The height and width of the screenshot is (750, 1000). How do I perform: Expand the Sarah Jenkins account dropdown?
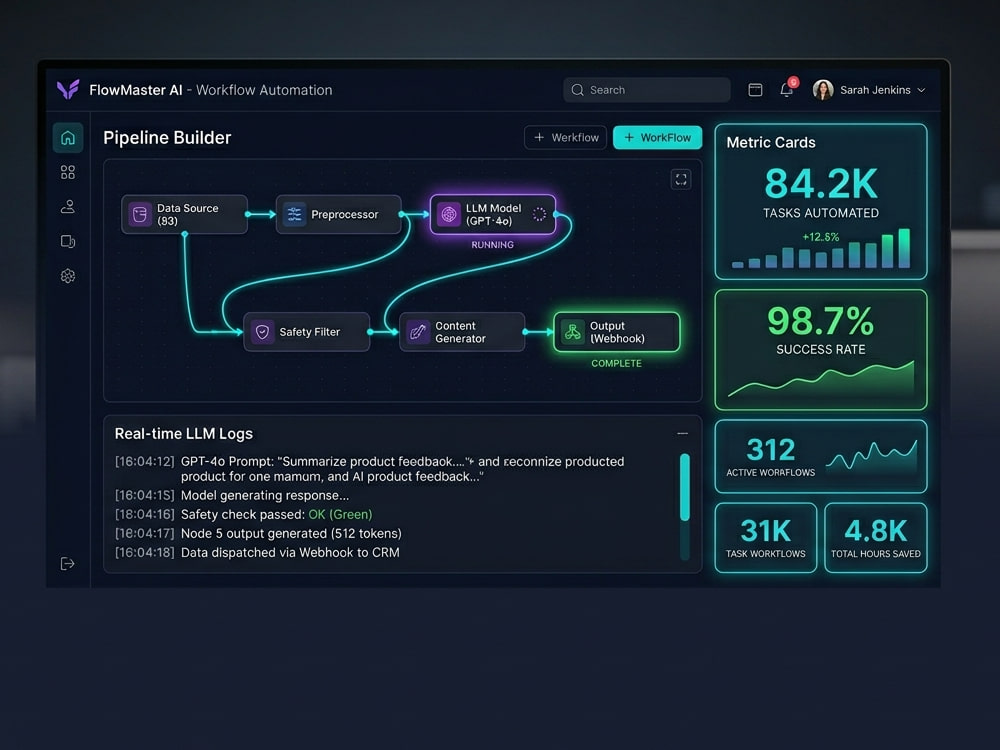coord(921,90)
